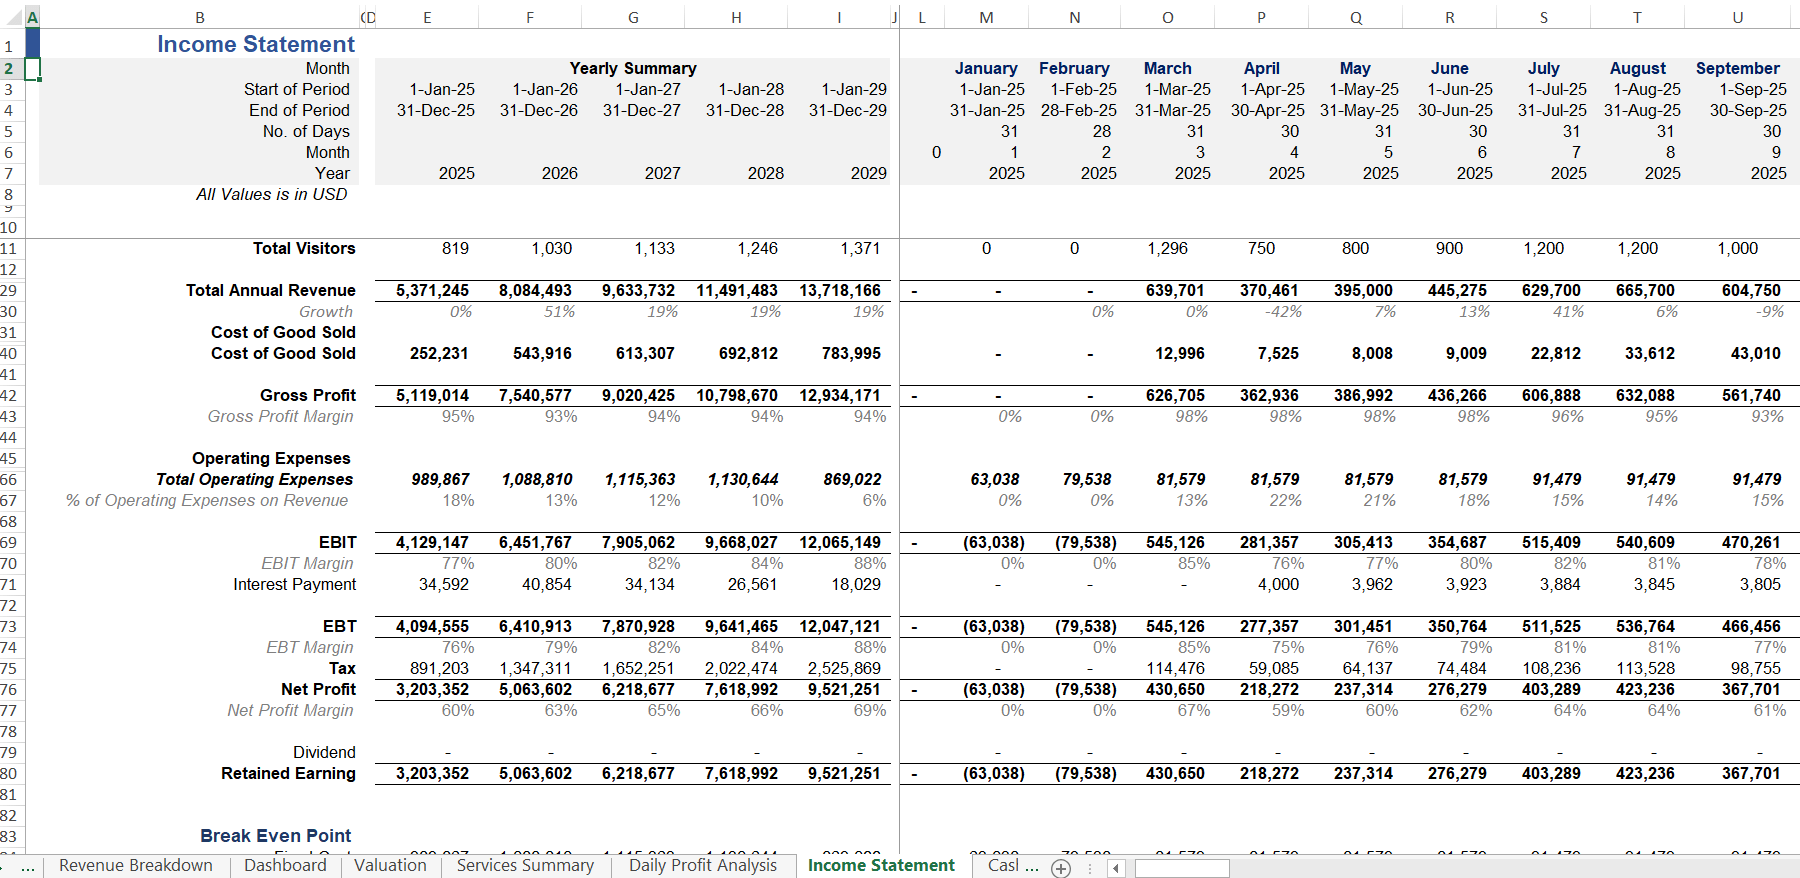
Task: Select row 11 header
Action: point(10,248)
